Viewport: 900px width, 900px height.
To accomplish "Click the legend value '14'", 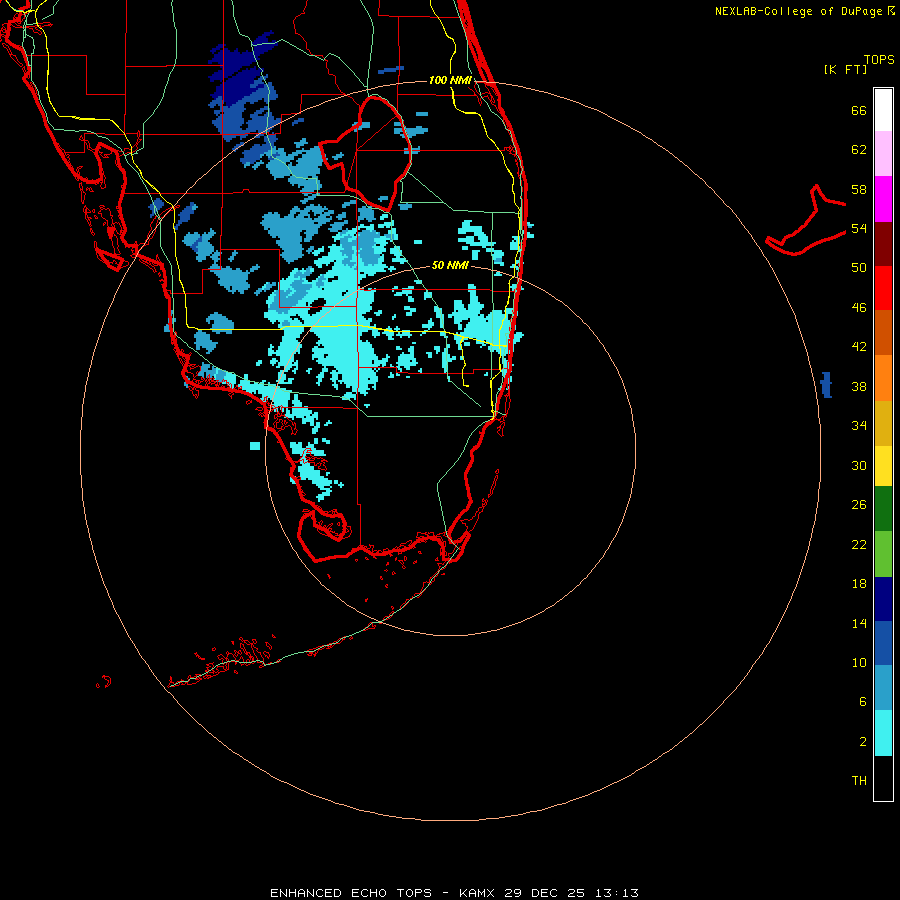I will [859, 623].
